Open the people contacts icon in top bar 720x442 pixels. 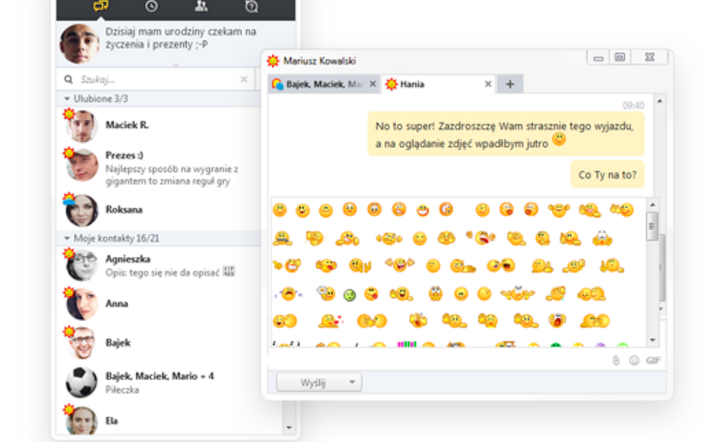pos(201,6)
